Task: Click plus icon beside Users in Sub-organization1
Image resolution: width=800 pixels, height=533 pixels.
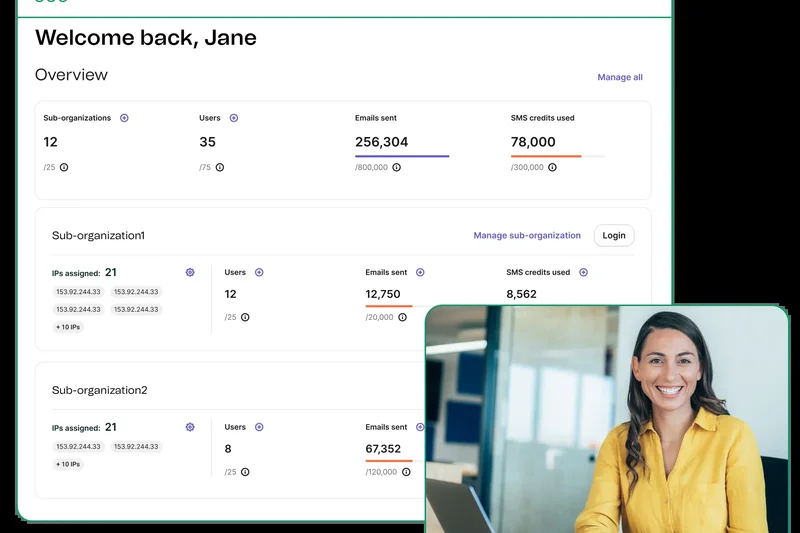Action: 259,272
